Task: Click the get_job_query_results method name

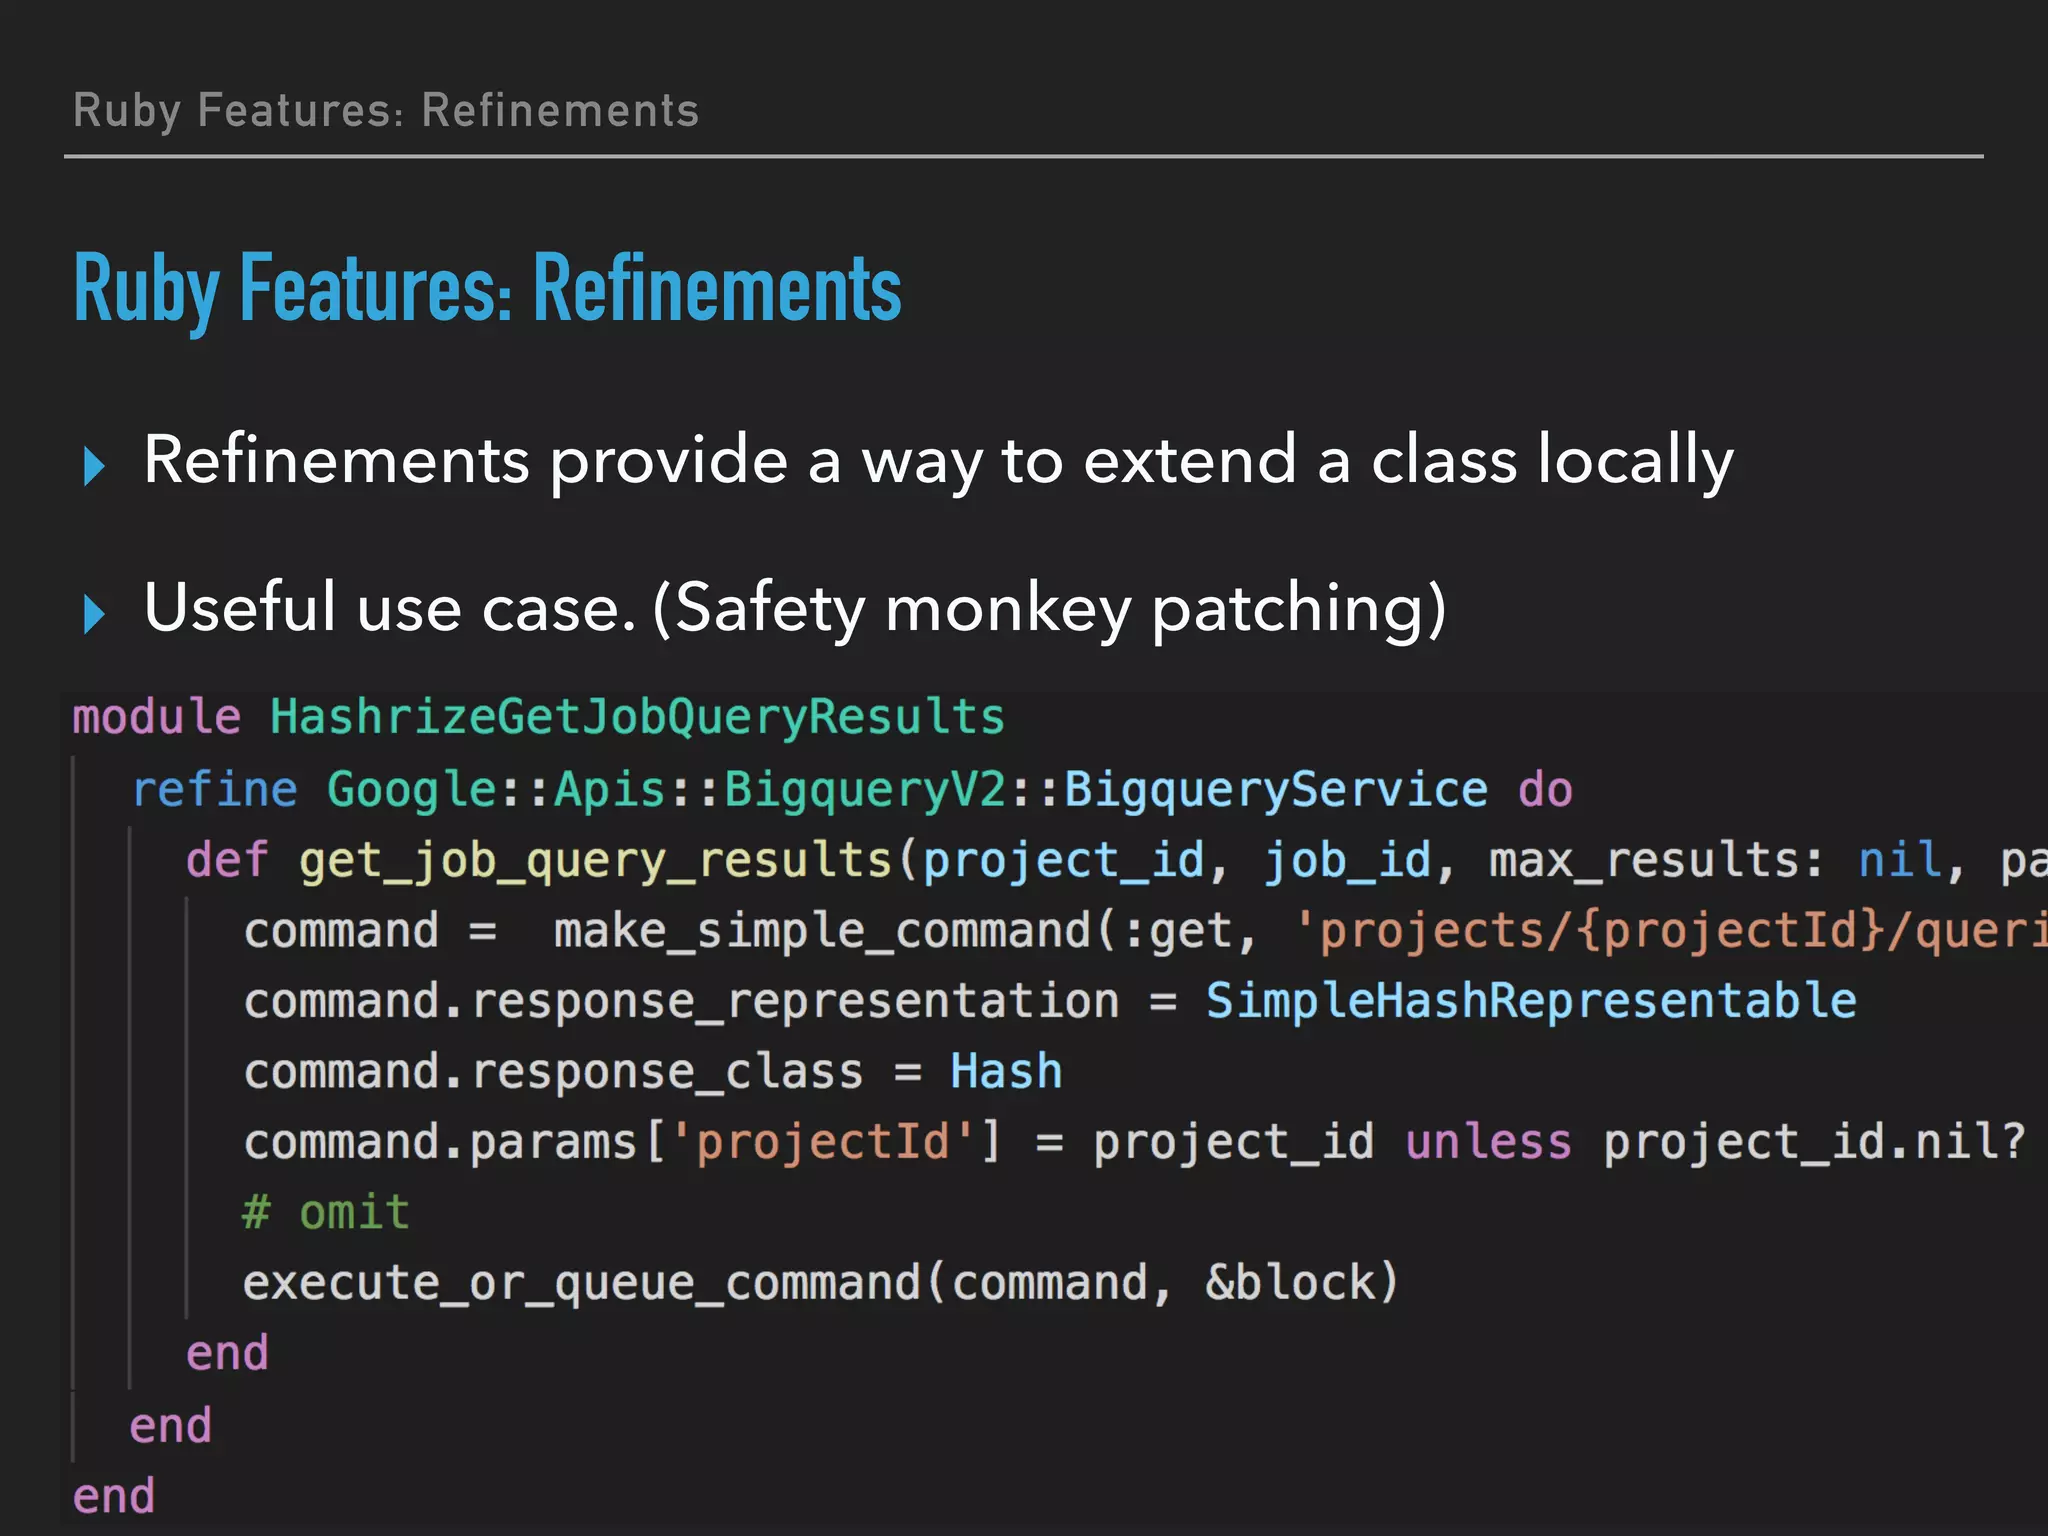Action: tap(595, 860)
